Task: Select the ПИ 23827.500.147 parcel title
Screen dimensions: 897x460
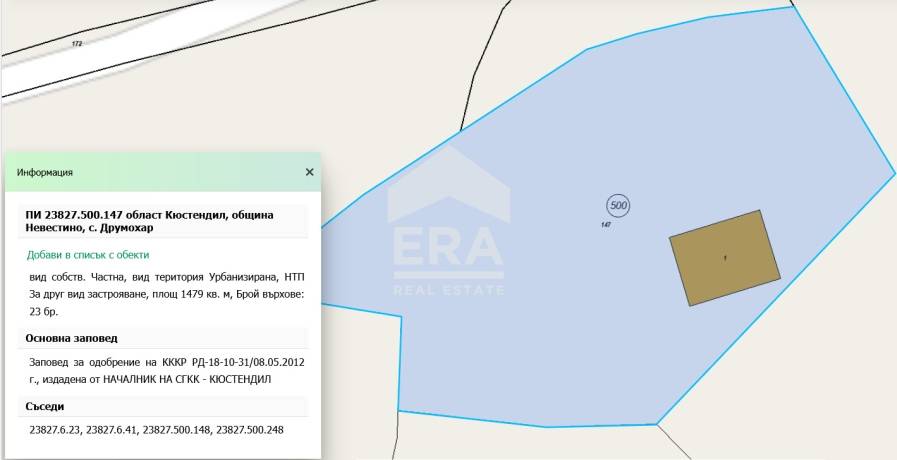Action: pos(149,221)
